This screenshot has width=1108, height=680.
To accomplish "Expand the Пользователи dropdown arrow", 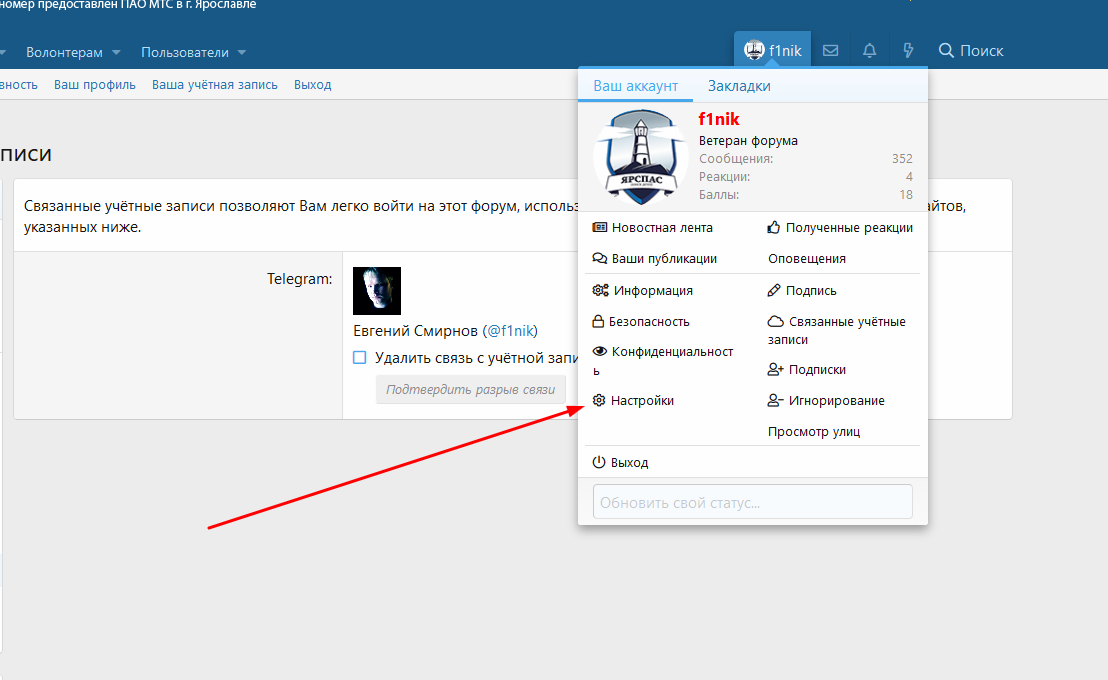I will click(242, 53).
